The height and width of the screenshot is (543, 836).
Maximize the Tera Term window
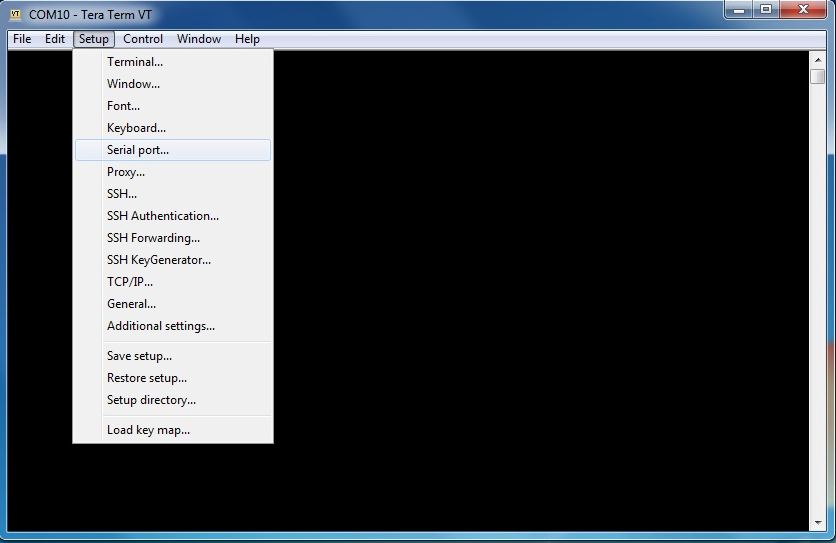pyautogui.click(x=766, y=10)
